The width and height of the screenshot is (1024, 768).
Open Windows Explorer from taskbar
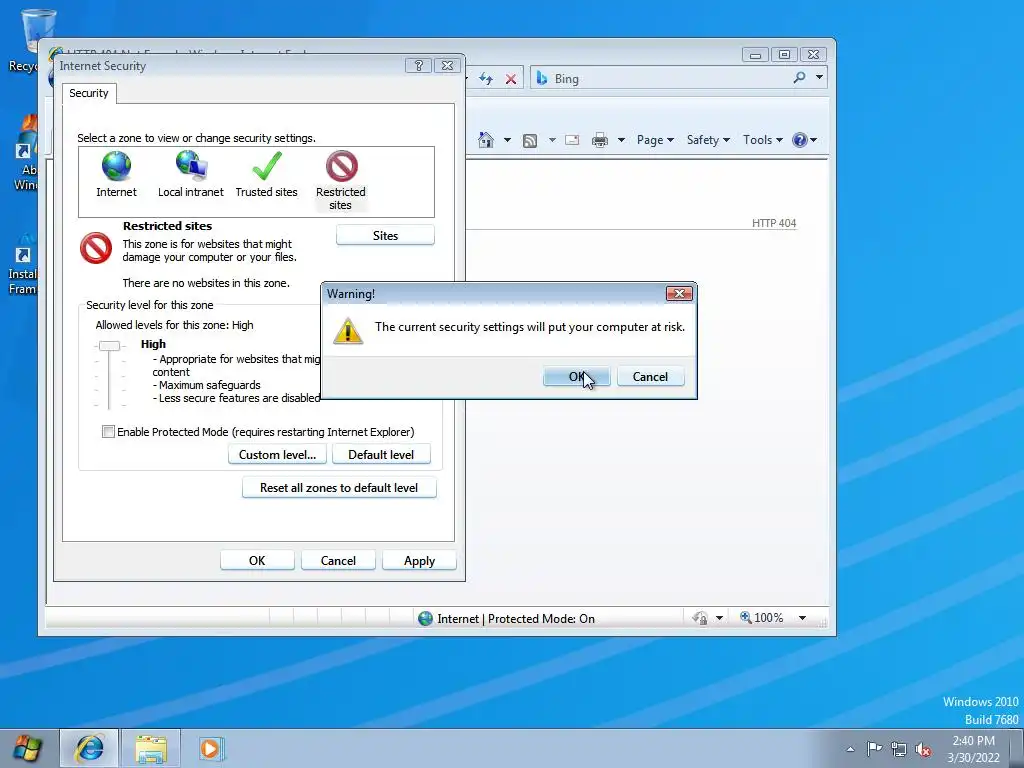(x=151, y=748)
